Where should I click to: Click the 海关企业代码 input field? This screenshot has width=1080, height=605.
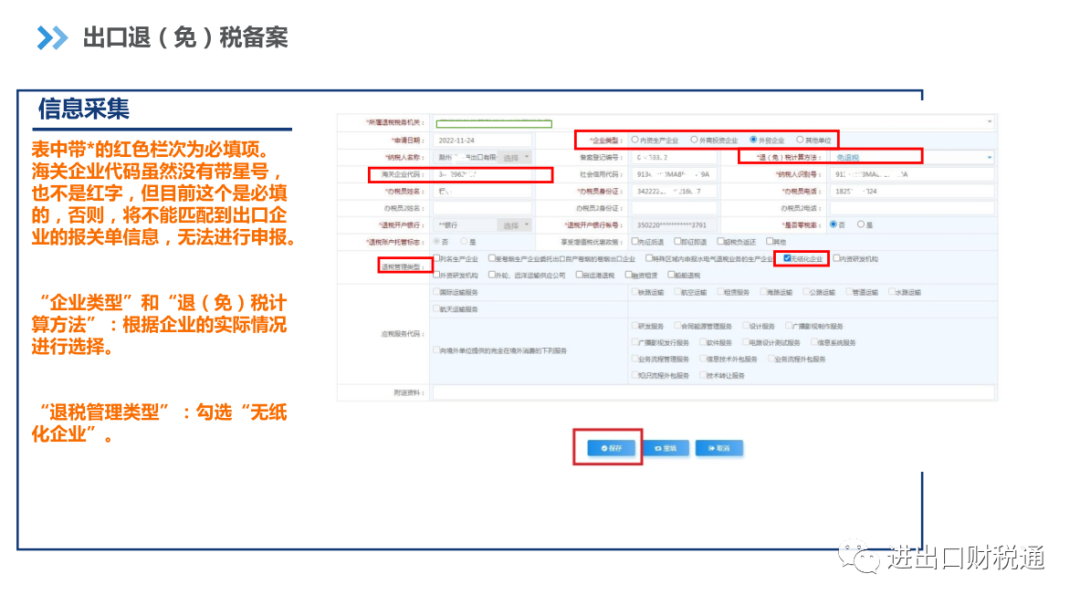482,174
